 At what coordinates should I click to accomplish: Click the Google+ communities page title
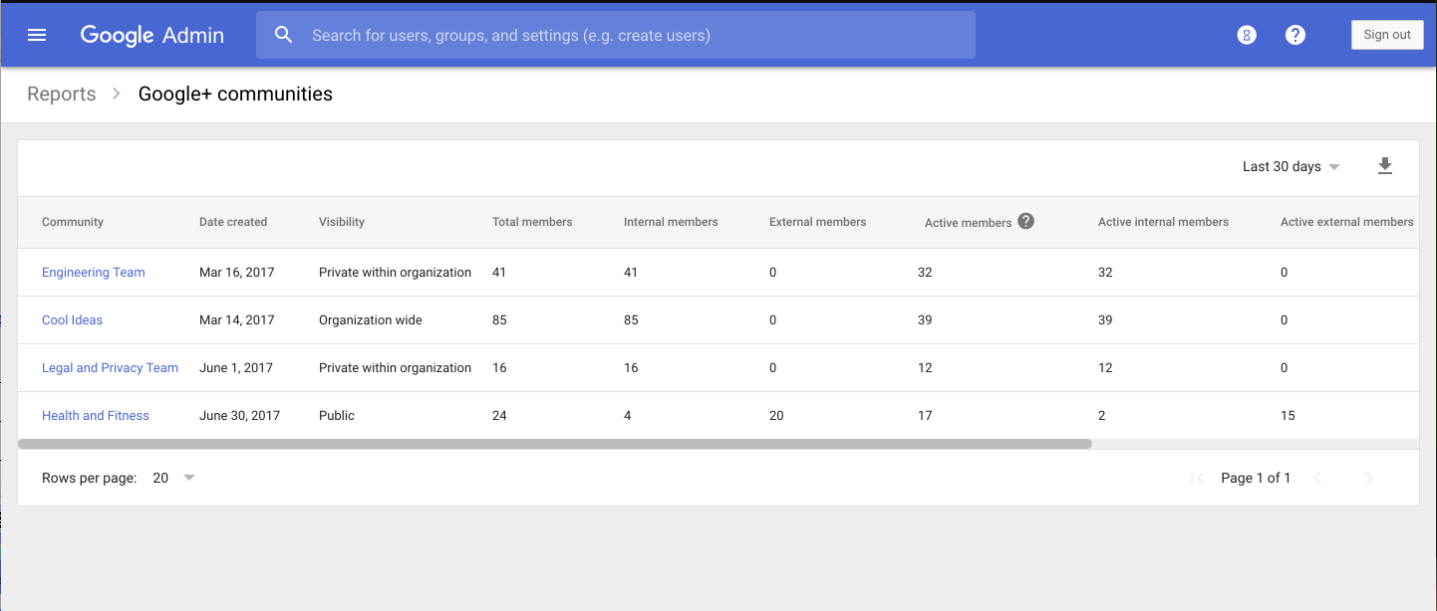[x=235, y=94]
